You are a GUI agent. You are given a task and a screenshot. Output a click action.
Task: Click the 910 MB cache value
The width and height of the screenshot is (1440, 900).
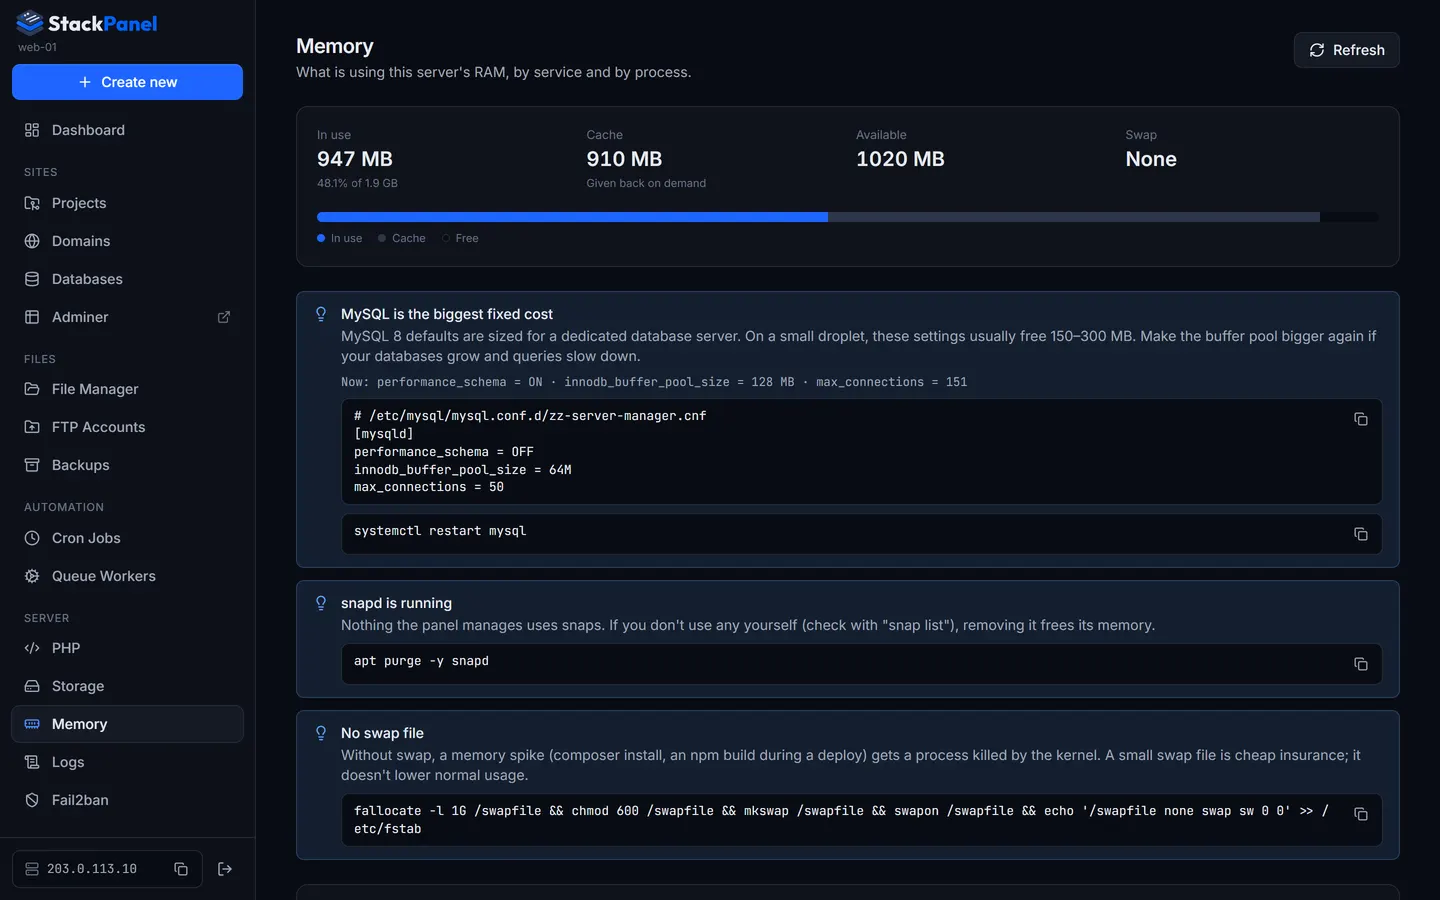[624, 159]
